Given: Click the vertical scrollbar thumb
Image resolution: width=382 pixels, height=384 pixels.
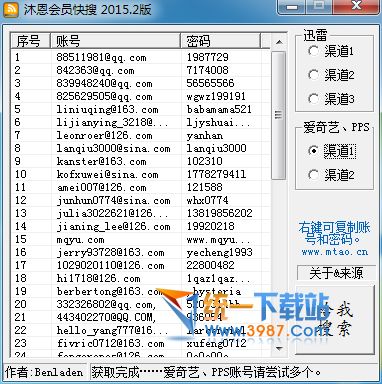Looking at the screenshot, I should coord(279,115).
